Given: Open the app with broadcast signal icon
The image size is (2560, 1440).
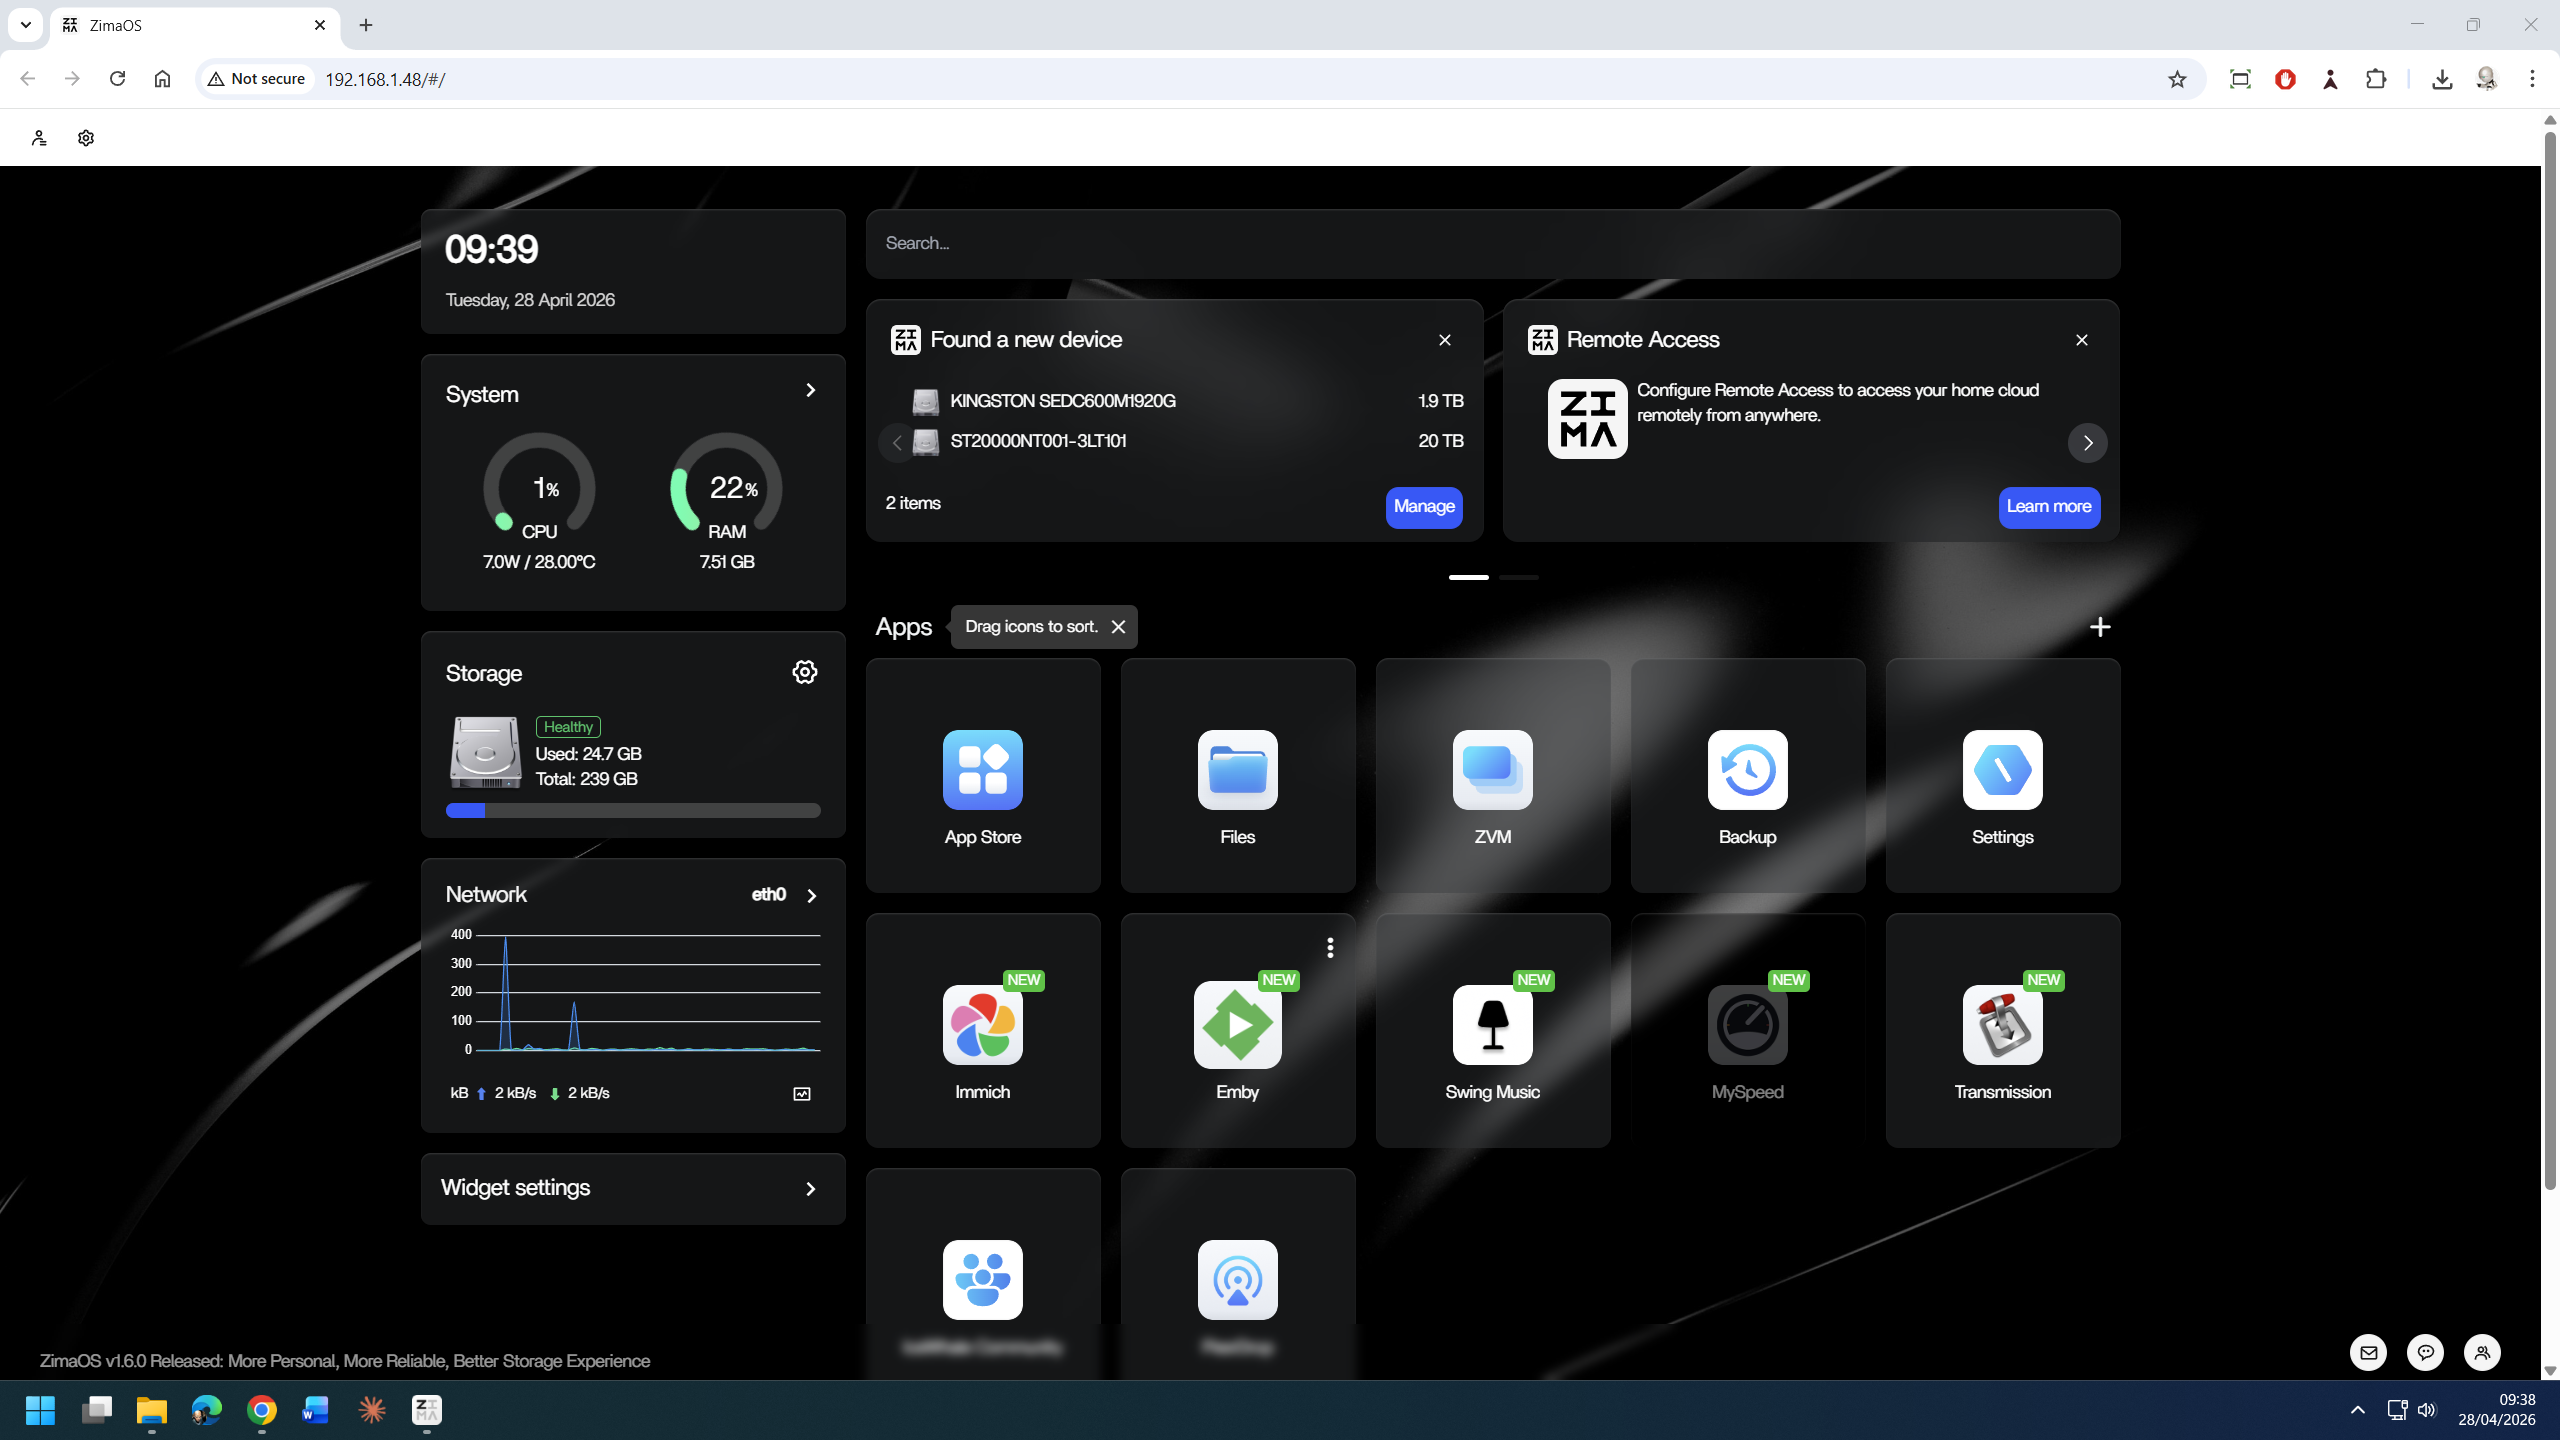Looking at the screenshot, I should [x=1237, y=1280].
